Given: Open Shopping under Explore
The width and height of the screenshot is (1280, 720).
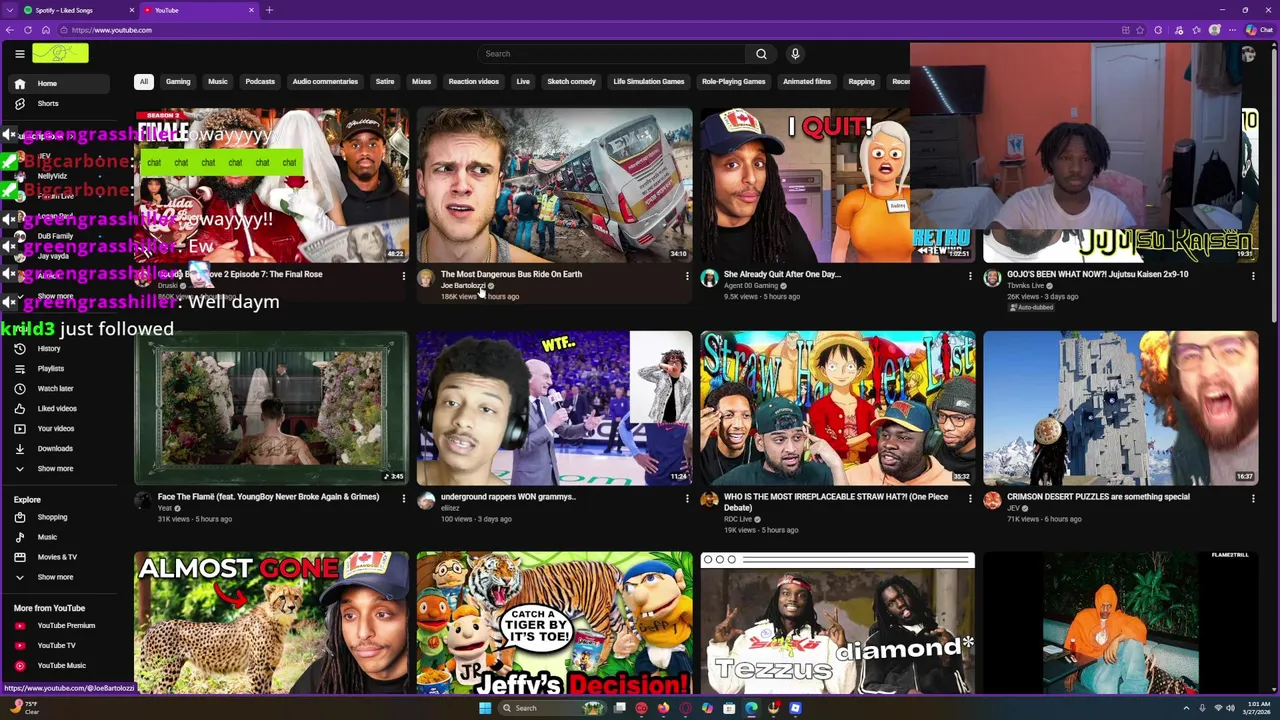Looking at the screenshot, I should point(58,518).
